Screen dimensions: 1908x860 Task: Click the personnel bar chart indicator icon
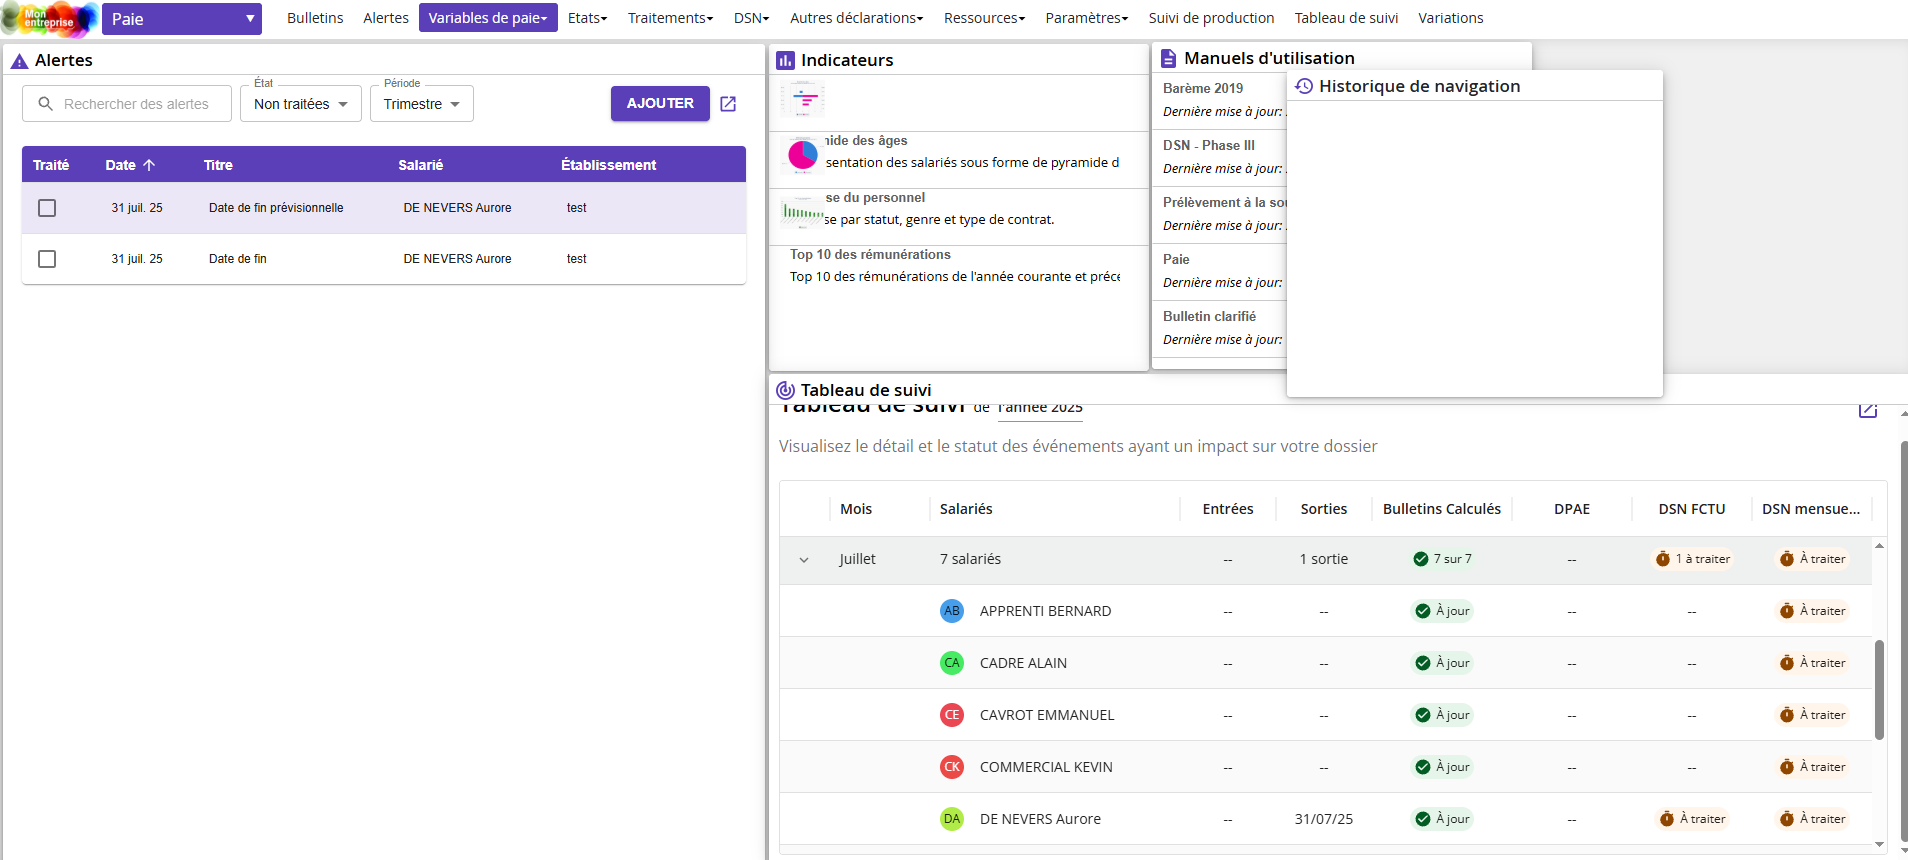[x=803, y=212]
